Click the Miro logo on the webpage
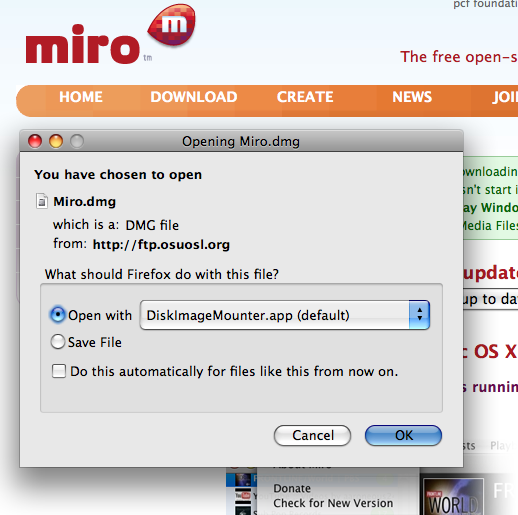 click(110, 34)
